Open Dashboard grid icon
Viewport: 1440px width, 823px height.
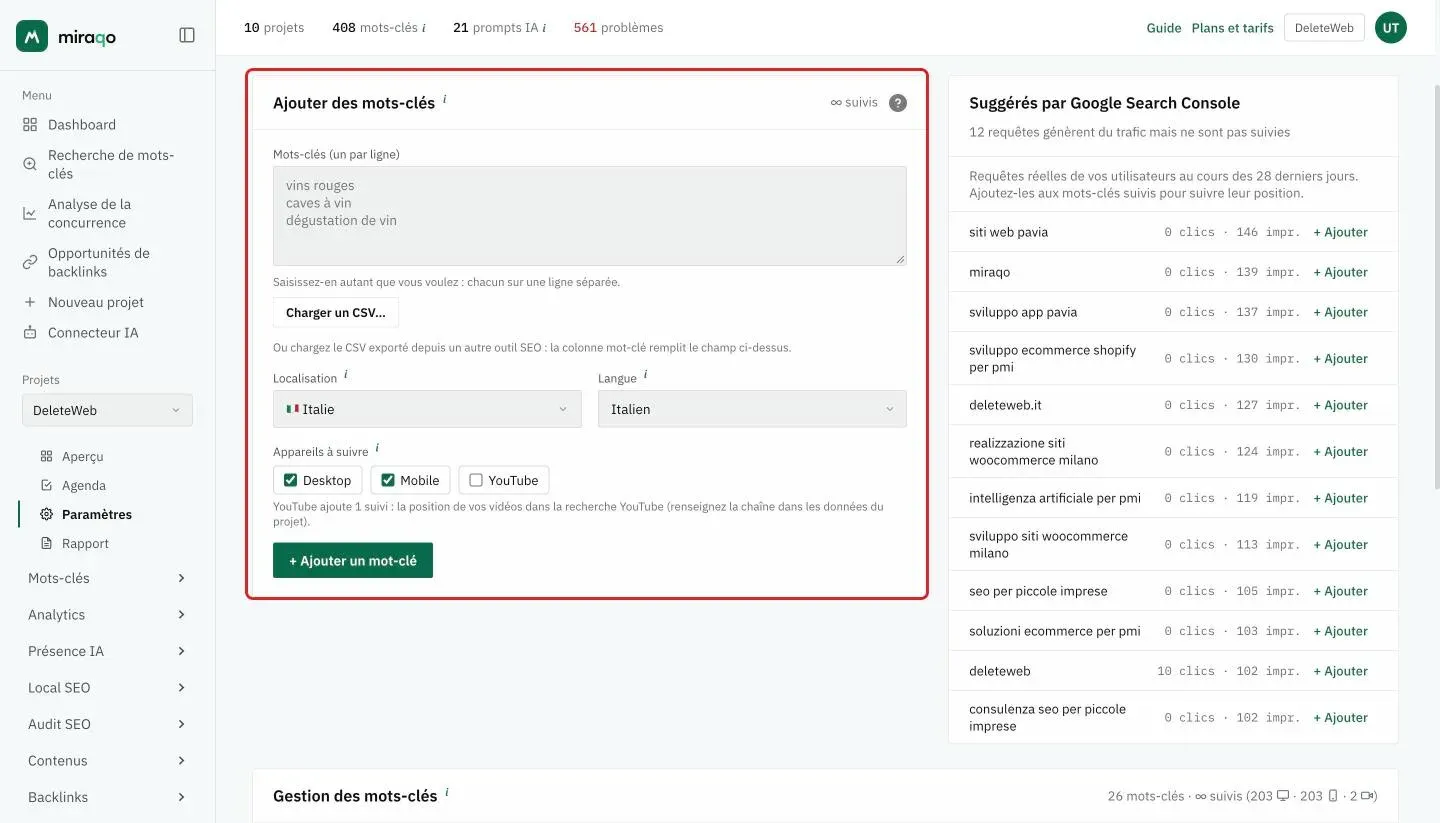tap(30, 125)
